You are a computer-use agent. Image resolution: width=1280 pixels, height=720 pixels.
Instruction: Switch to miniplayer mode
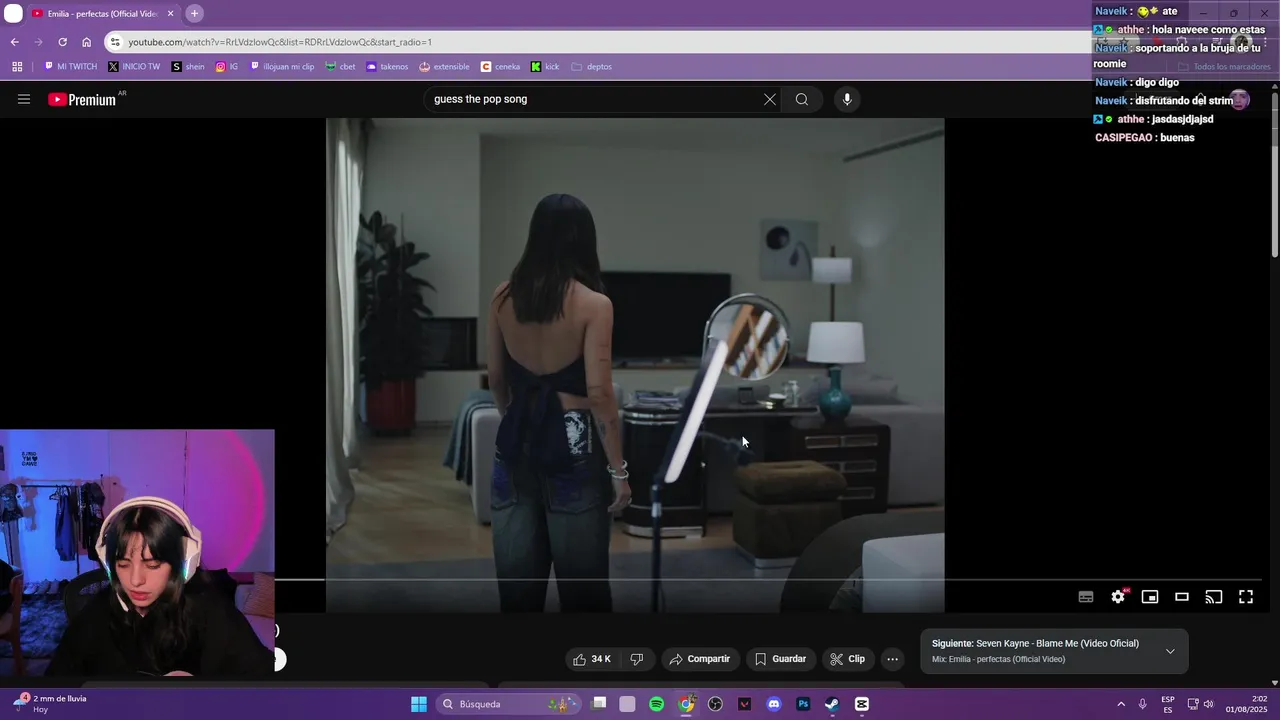tap(1150, 597)
